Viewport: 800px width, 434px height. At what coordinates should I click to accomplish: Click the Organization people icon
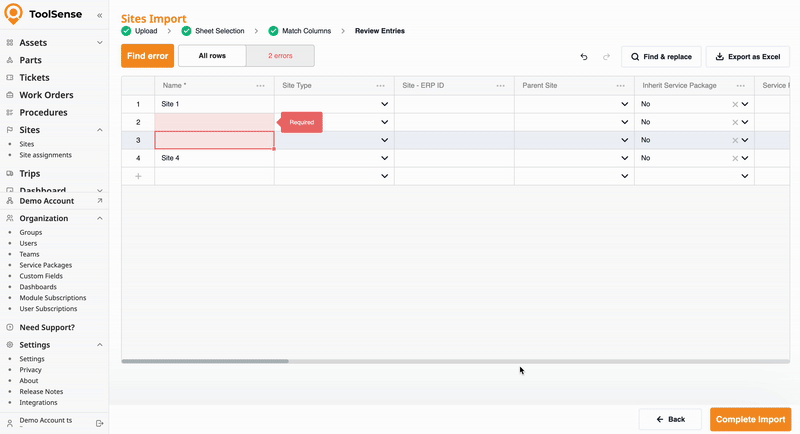point(10,218)
